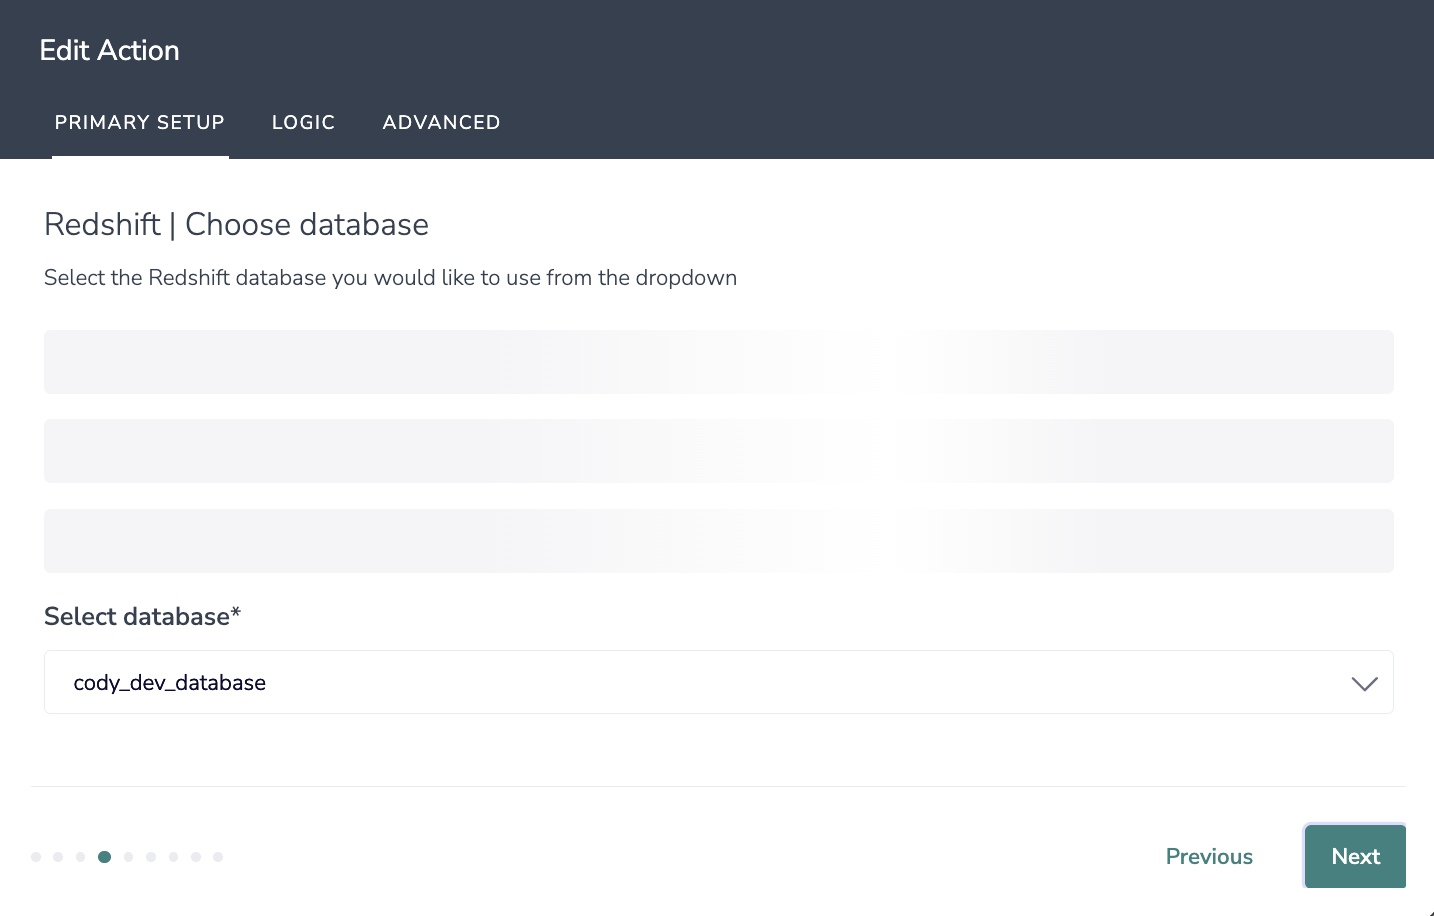The image size is (1434, 916).
Task: Click the chevron arrow on database dropdown
Action: click(1364, 683)
